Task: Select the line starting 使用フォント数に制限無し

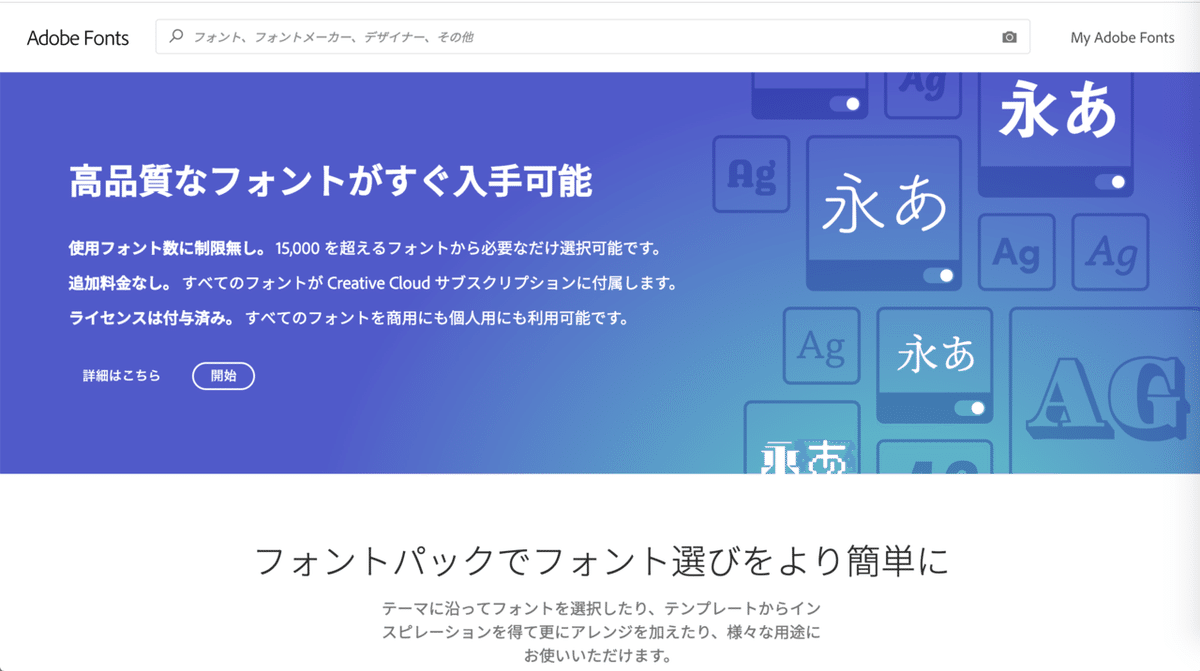Action: pyautogui.click(x=365, y=247)
